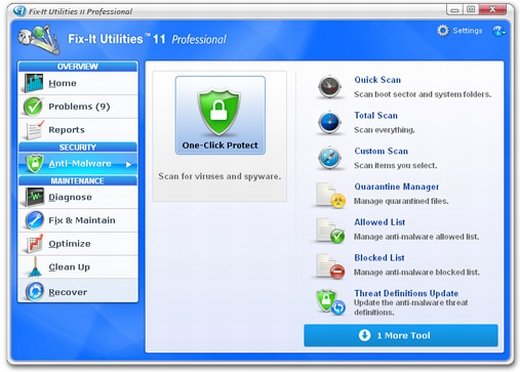Click the One-Click Protect button
Screen dimensions: 520x372
coord(220,115)
